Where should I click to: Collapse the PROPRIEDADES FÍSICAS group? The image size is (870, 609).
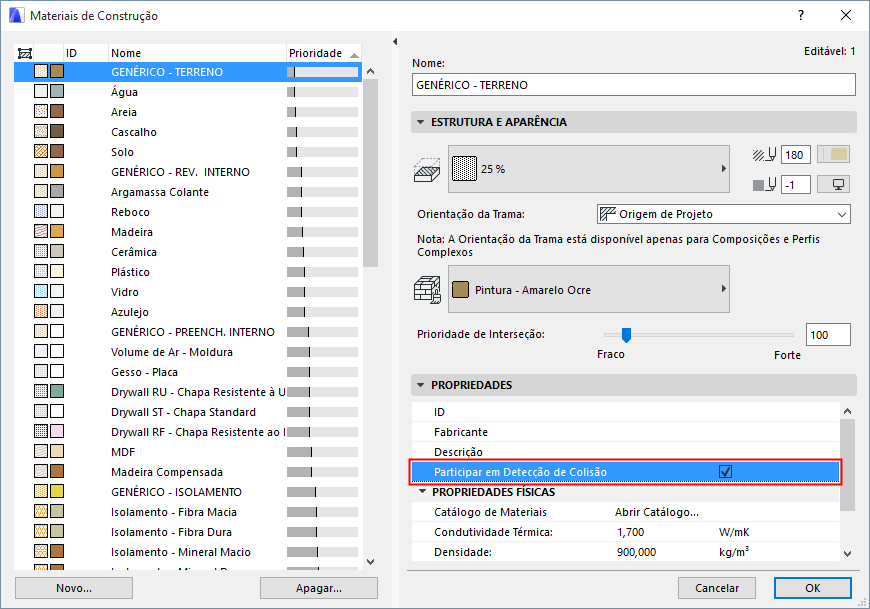point(423,491)
